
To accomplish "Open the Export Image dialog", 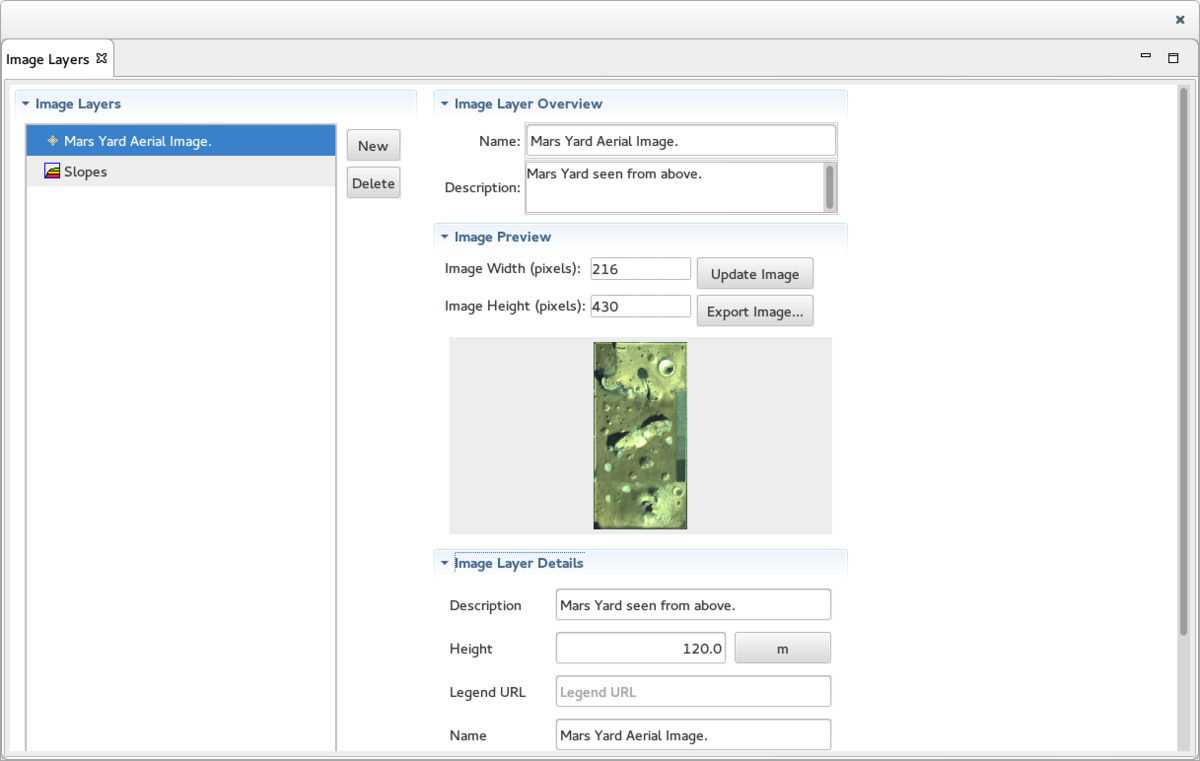I will [x=754, y=310].
